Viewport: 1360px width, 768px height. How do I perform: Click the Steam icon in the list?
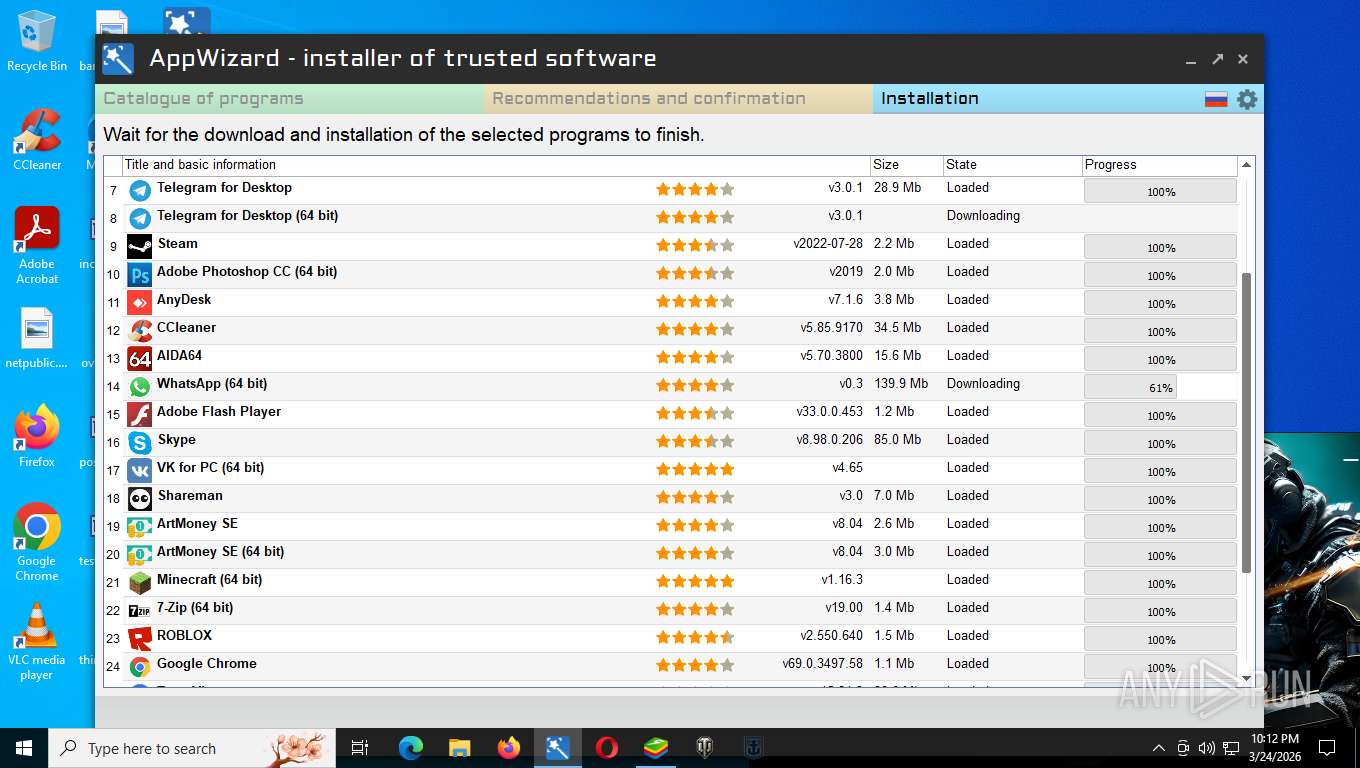pyautogui.click(x=140, y=246)
